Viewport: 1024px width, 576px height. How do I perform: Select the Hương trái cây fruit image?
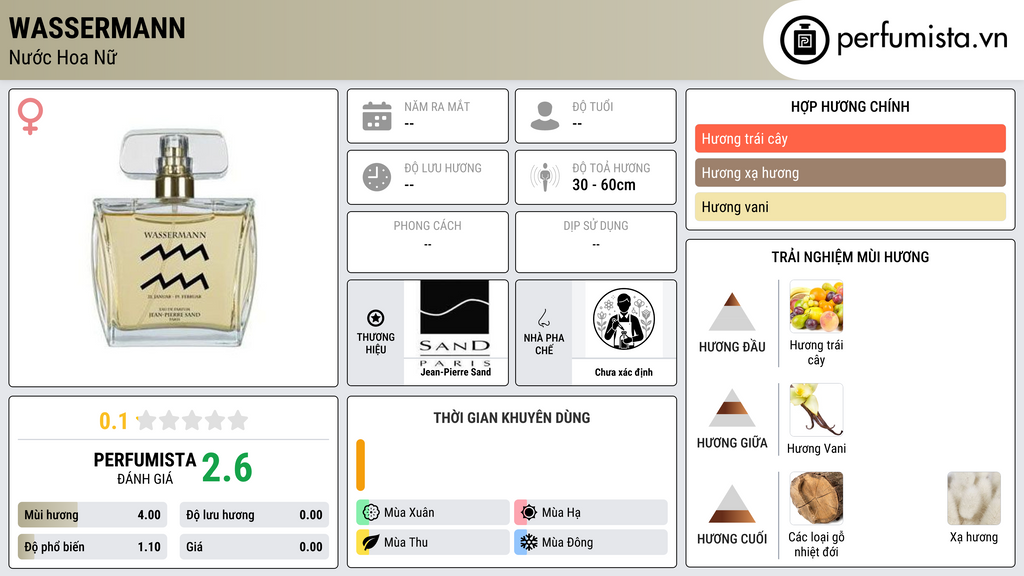coord(816,307)
